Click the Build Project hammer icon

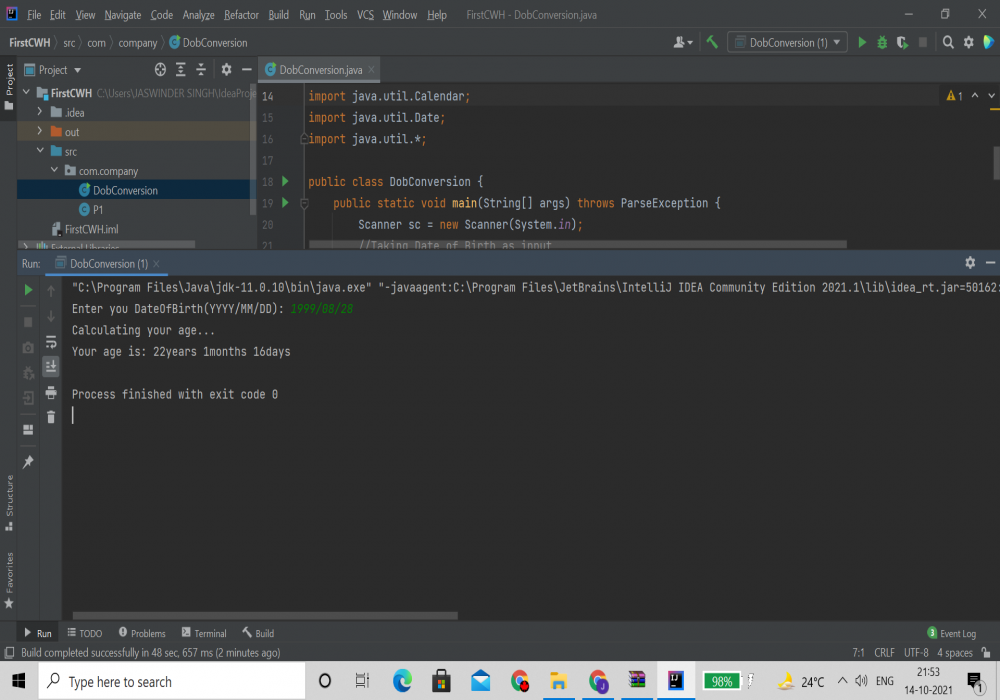pos(712,43)
